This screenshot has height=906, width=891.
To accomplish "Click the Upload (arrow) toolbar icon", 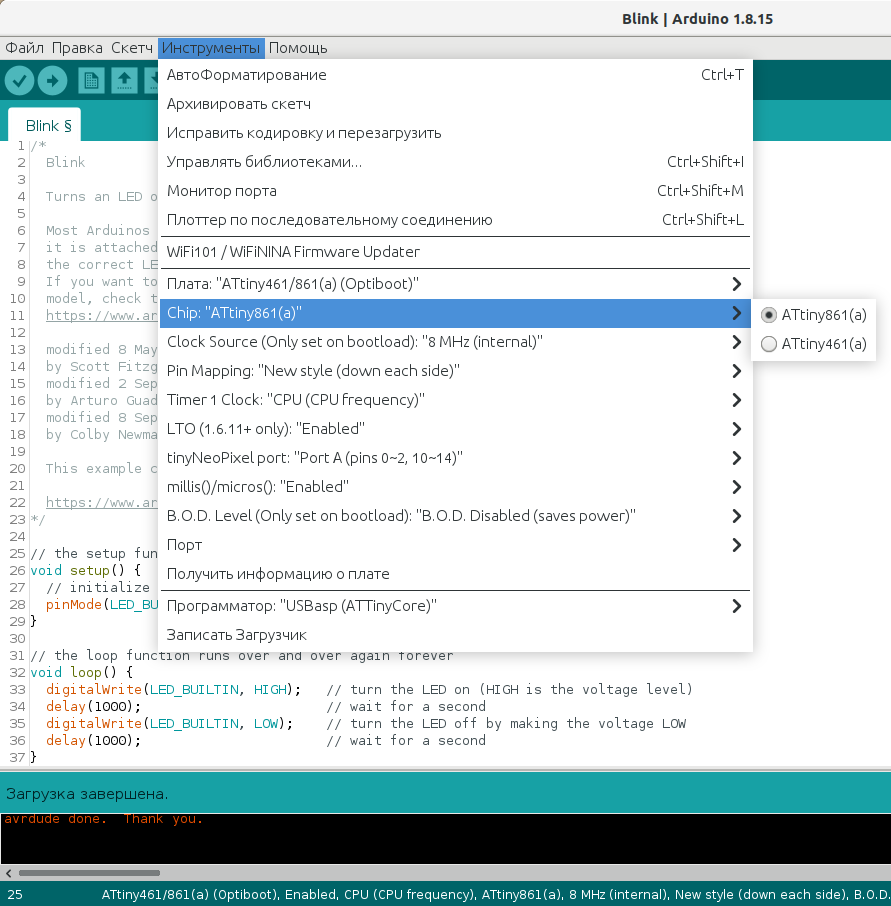I will pyautogui.click(x=53, y=80).
